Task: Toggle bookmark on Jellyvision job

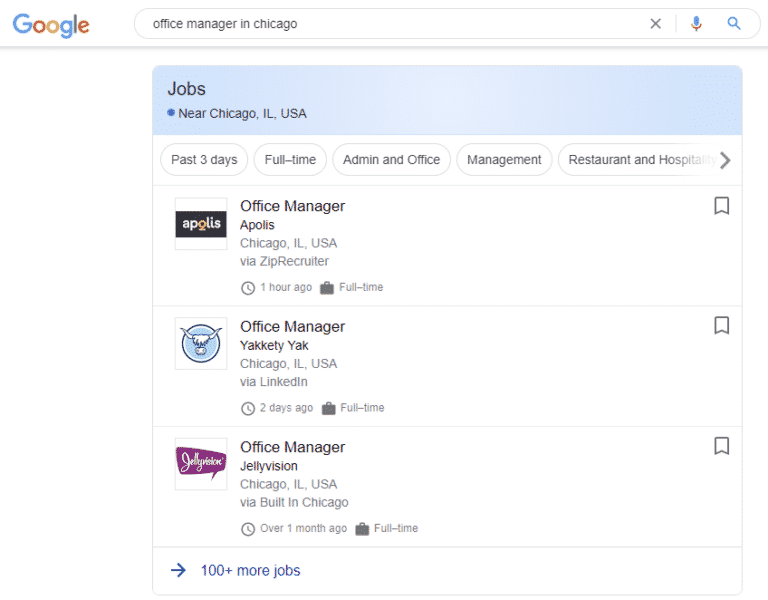Action: 721,446
